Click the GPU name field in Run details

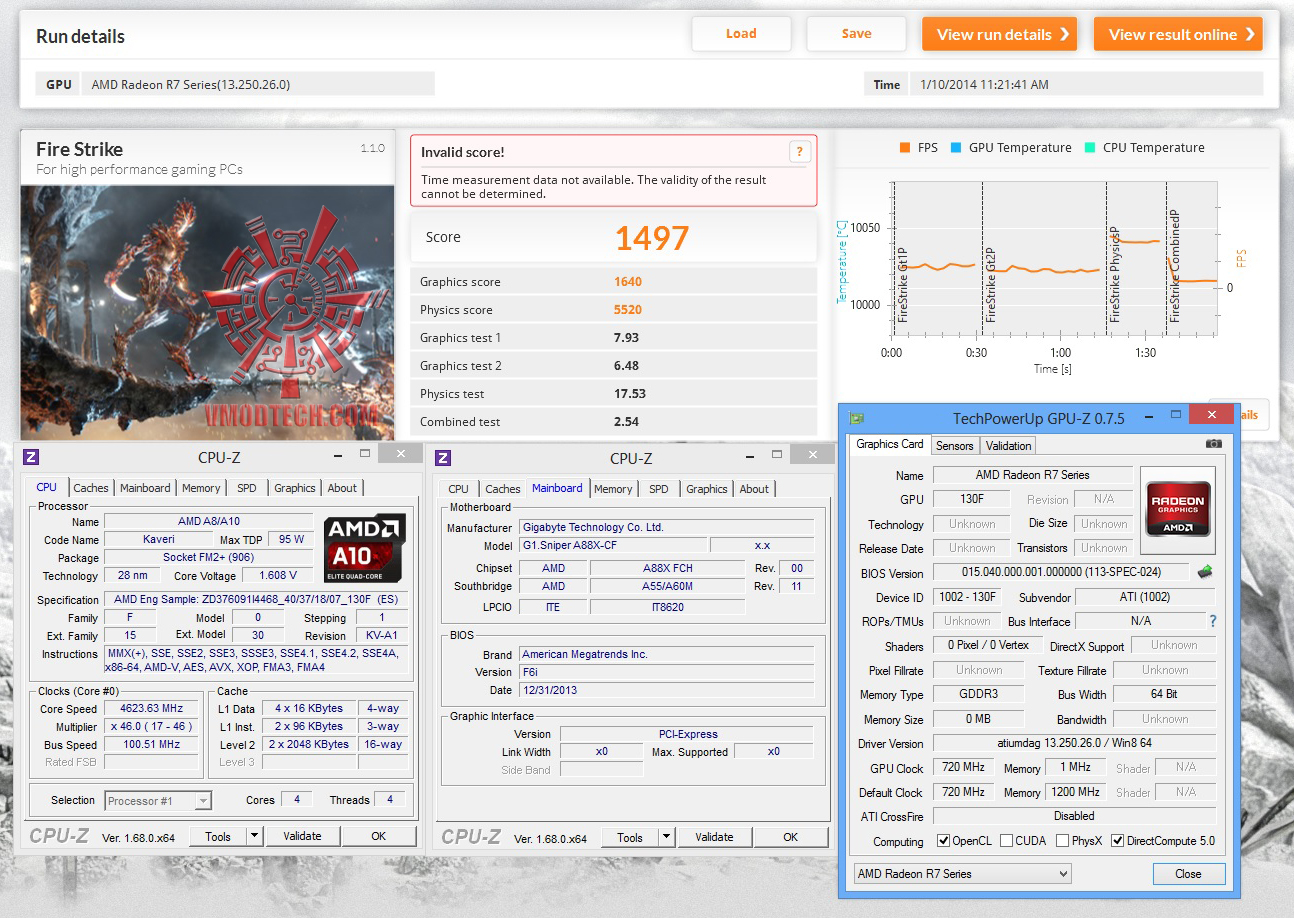(x=258, y=85)
